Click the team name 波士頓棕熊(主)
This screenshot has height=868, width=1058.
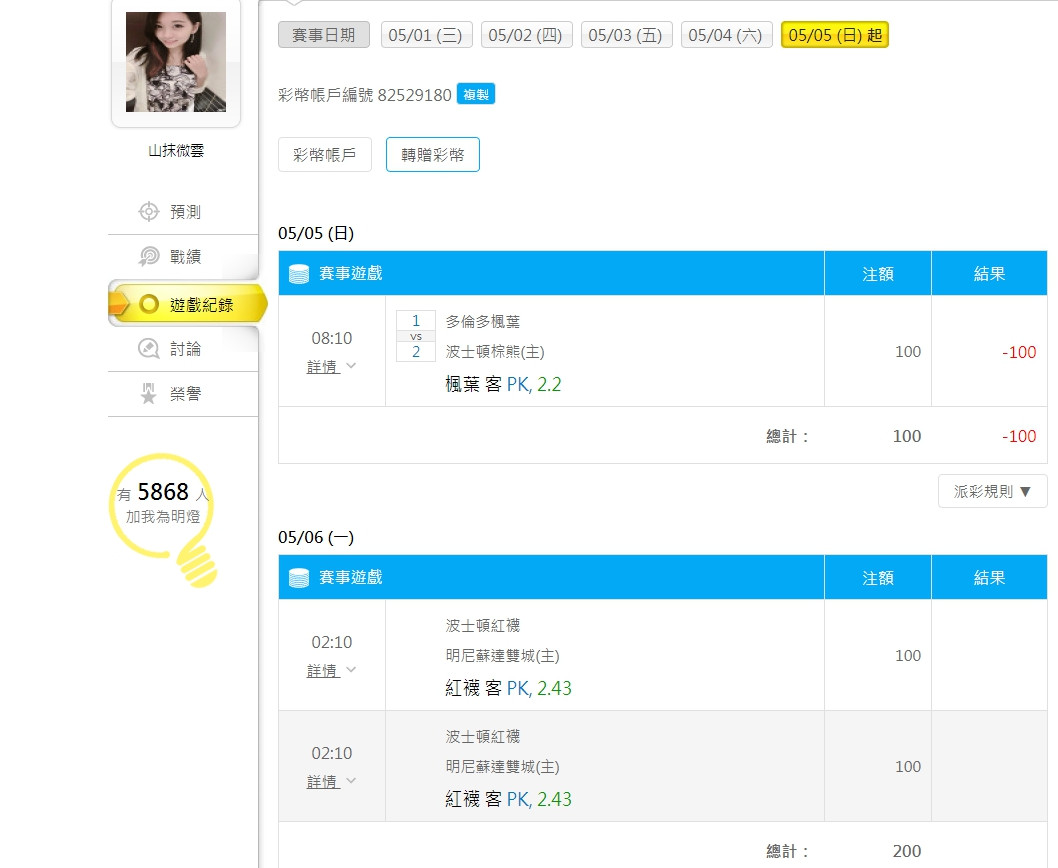495,352
